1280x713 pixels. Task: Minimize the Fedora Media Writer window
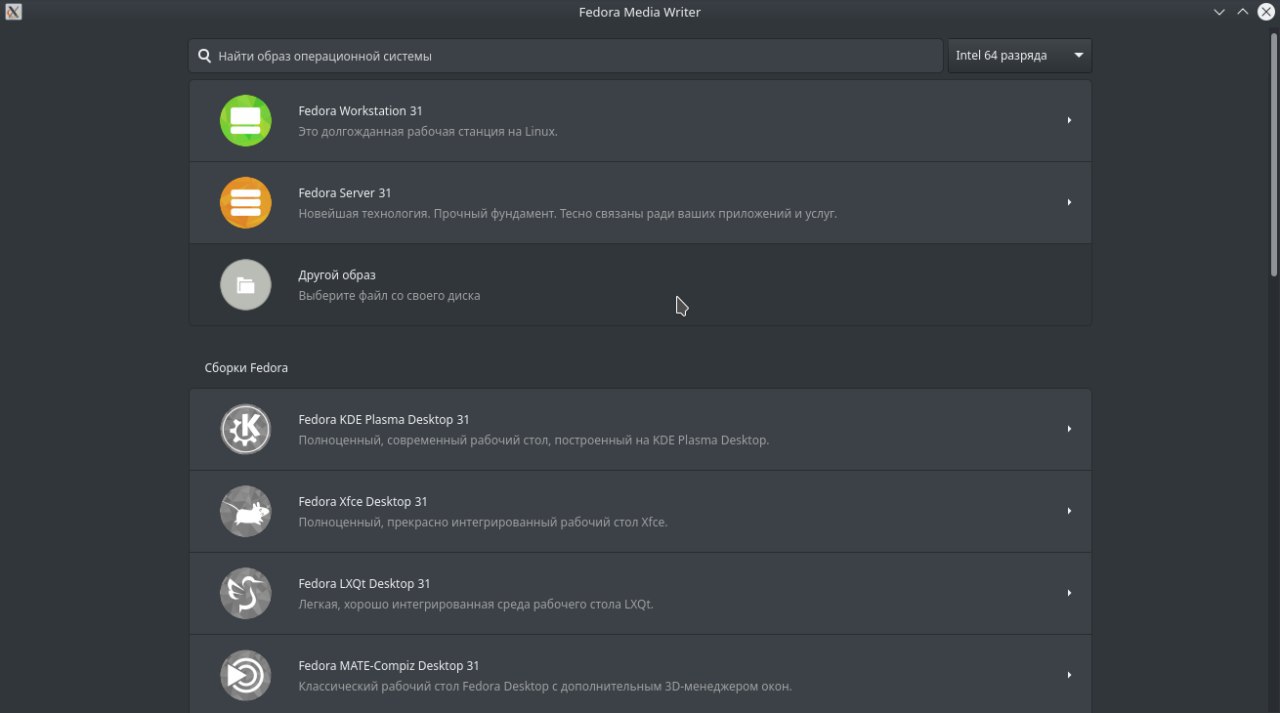[1219, 12]
